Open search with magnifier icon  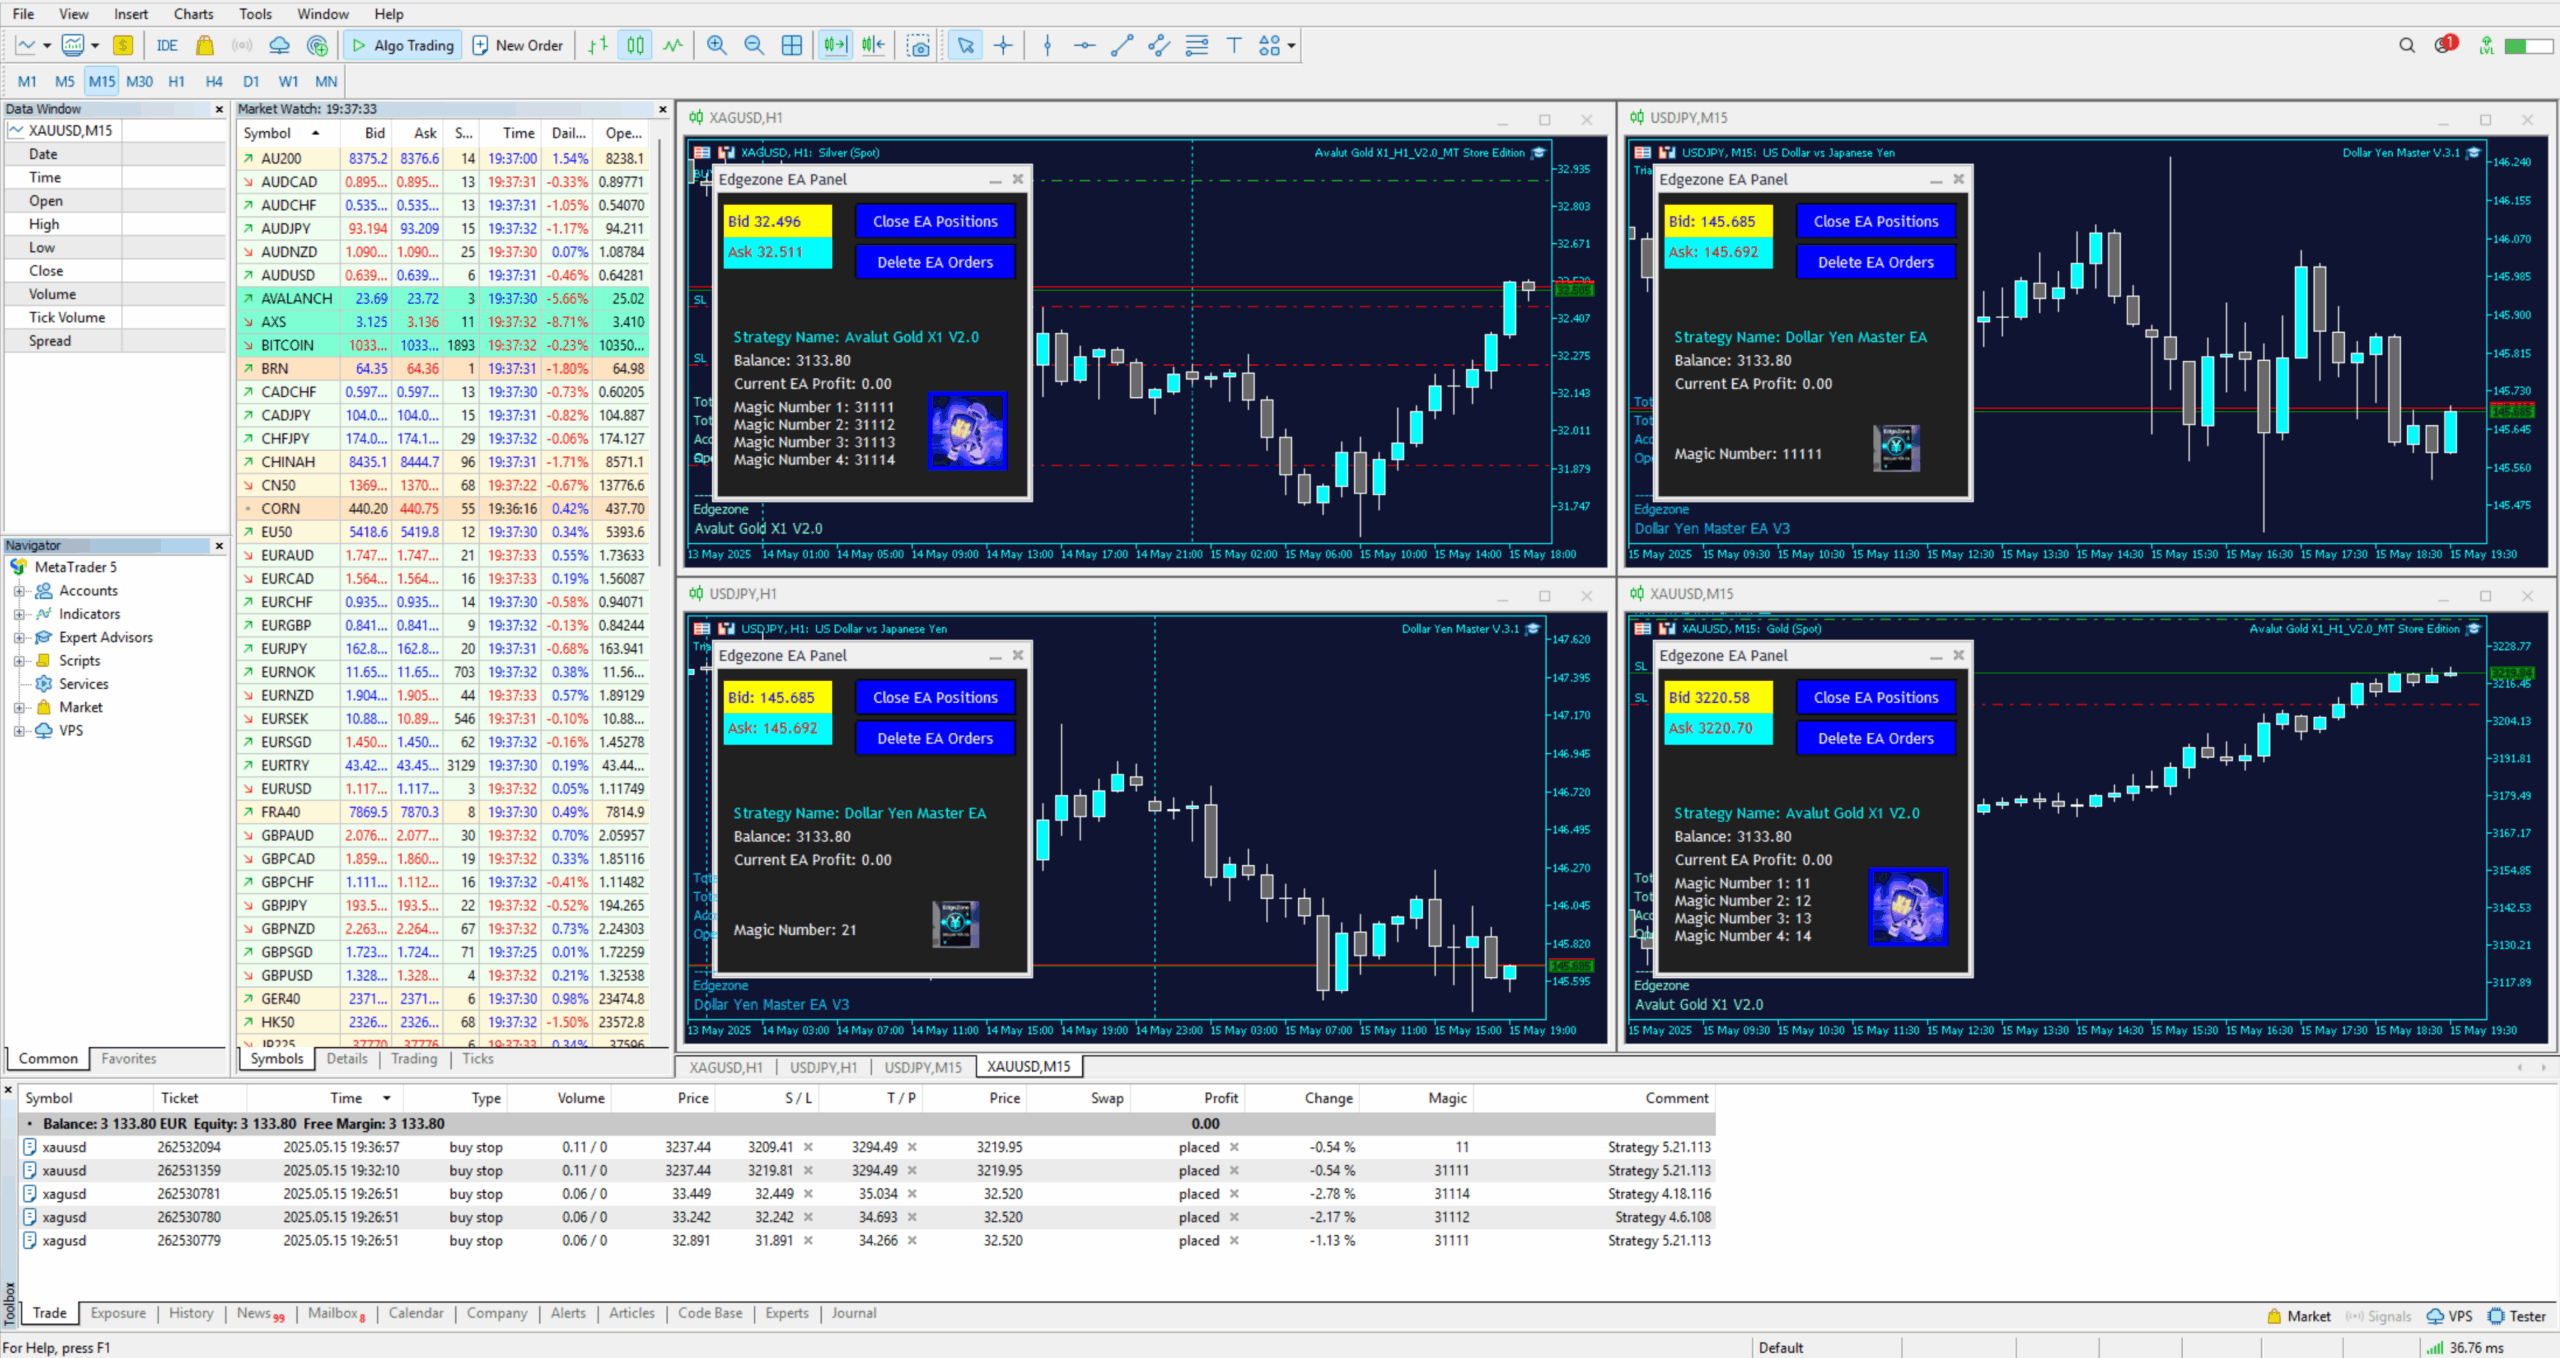2407,45
